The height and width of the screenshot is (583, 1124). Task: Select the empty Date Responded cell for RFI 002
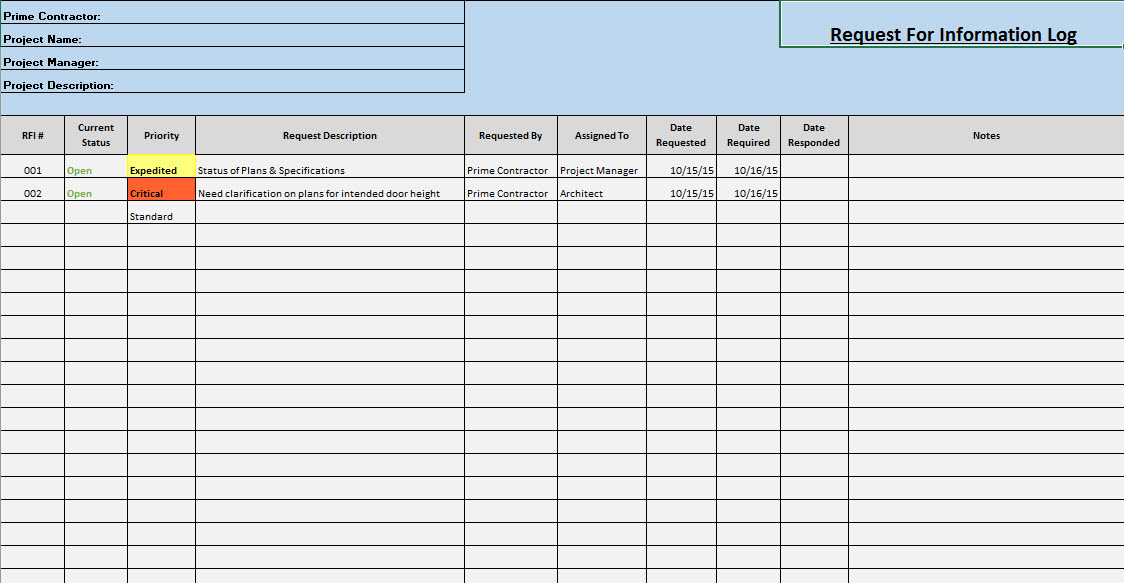pyautogui.click(x=814, y=189)
